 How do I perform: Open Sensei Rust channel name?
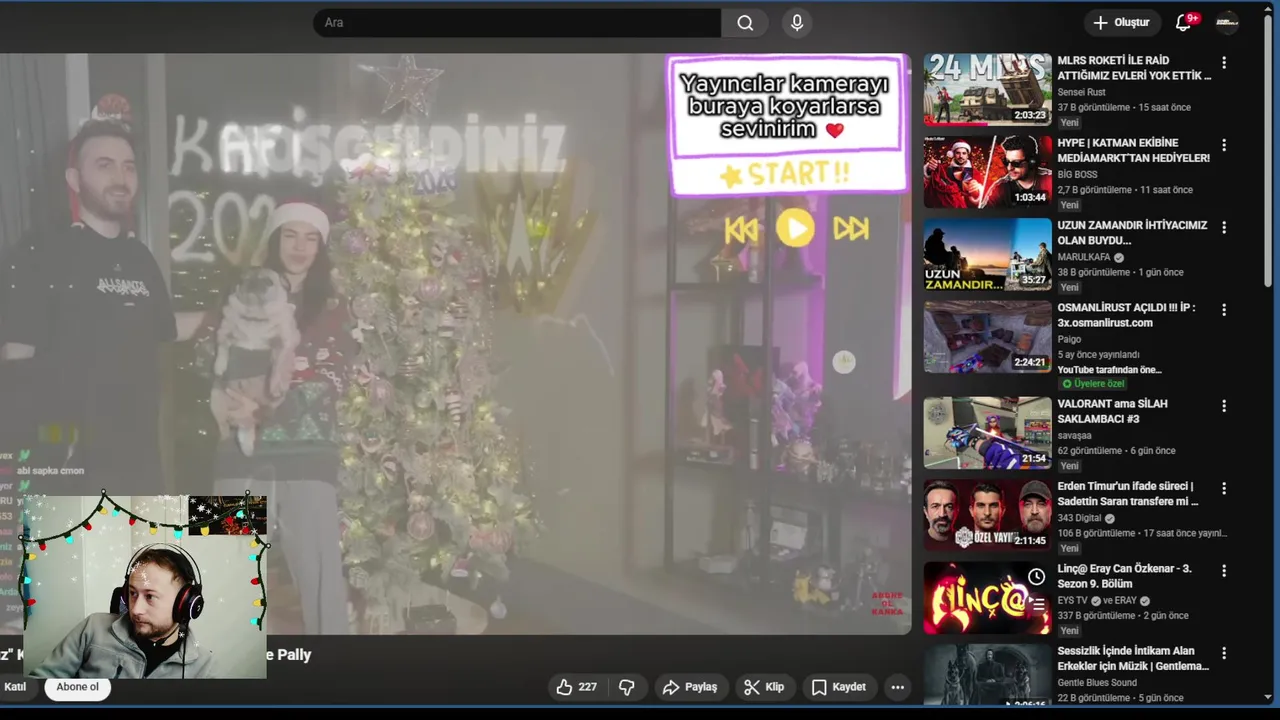[x=1082, y=92]
